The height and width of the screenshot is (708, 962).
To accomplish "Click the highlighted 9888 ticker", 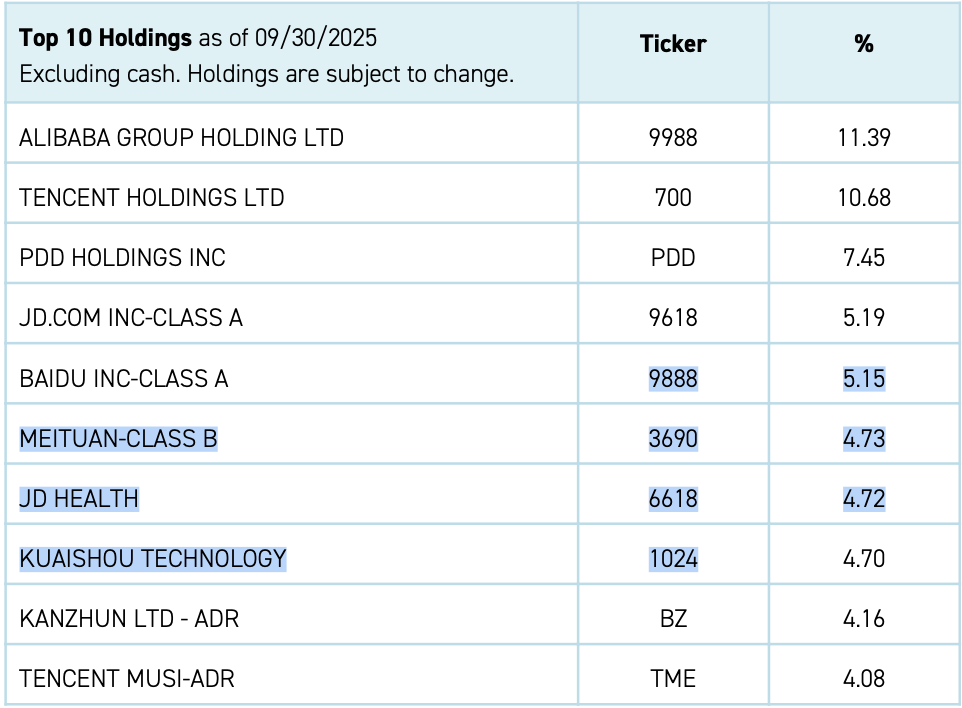I will 673,379.
